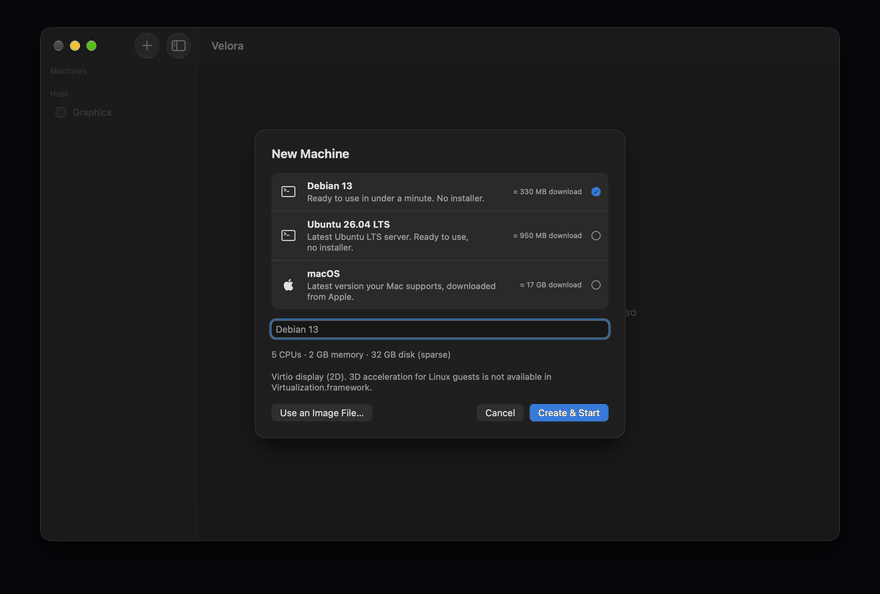
Task: Click the ≈ 17 GB download label
Action: coord(551,285)
